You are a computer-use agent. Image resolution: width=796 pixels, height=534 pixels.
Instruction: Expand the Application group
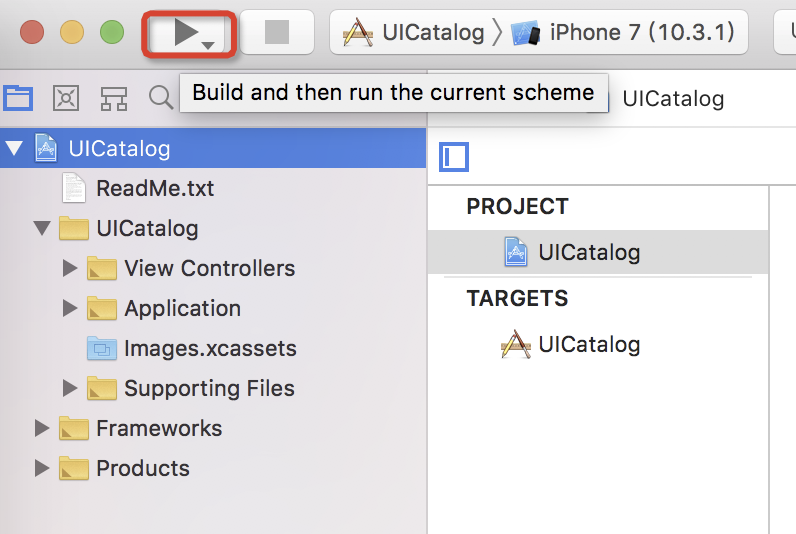70,308
